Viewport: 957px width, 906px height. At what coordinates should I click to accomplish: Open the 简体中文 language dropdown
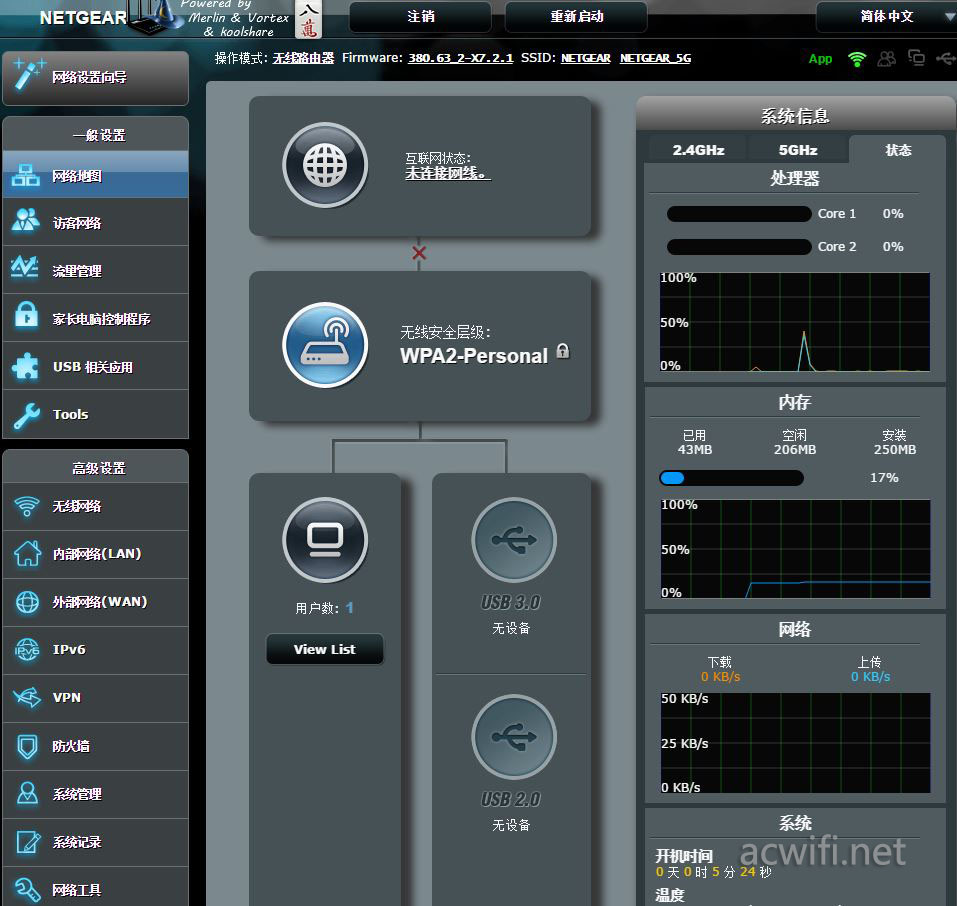(x=886, y=17)
